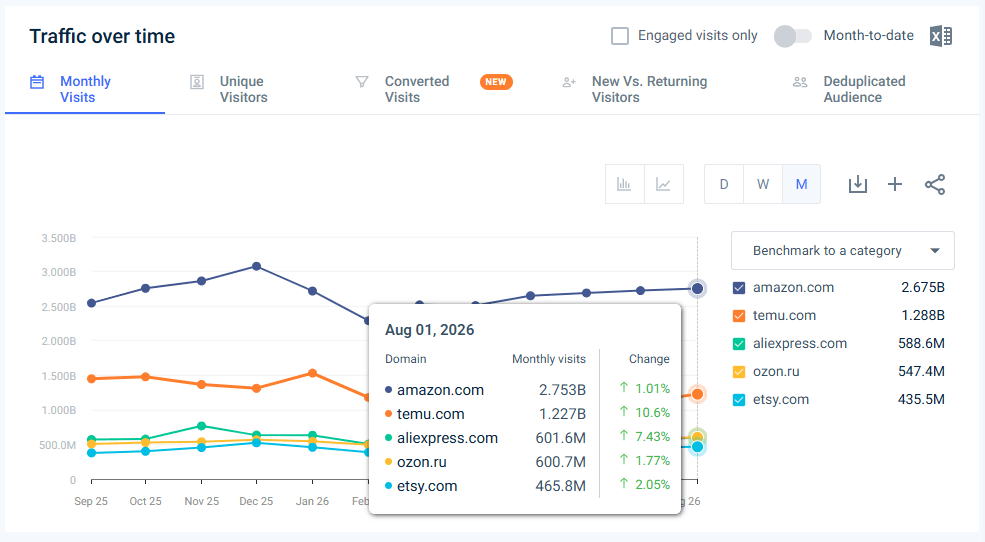This screenshot has height=542, width=985.
Task: Click amazon.com Dec 25 peak data point
Action: pos(256,266)
